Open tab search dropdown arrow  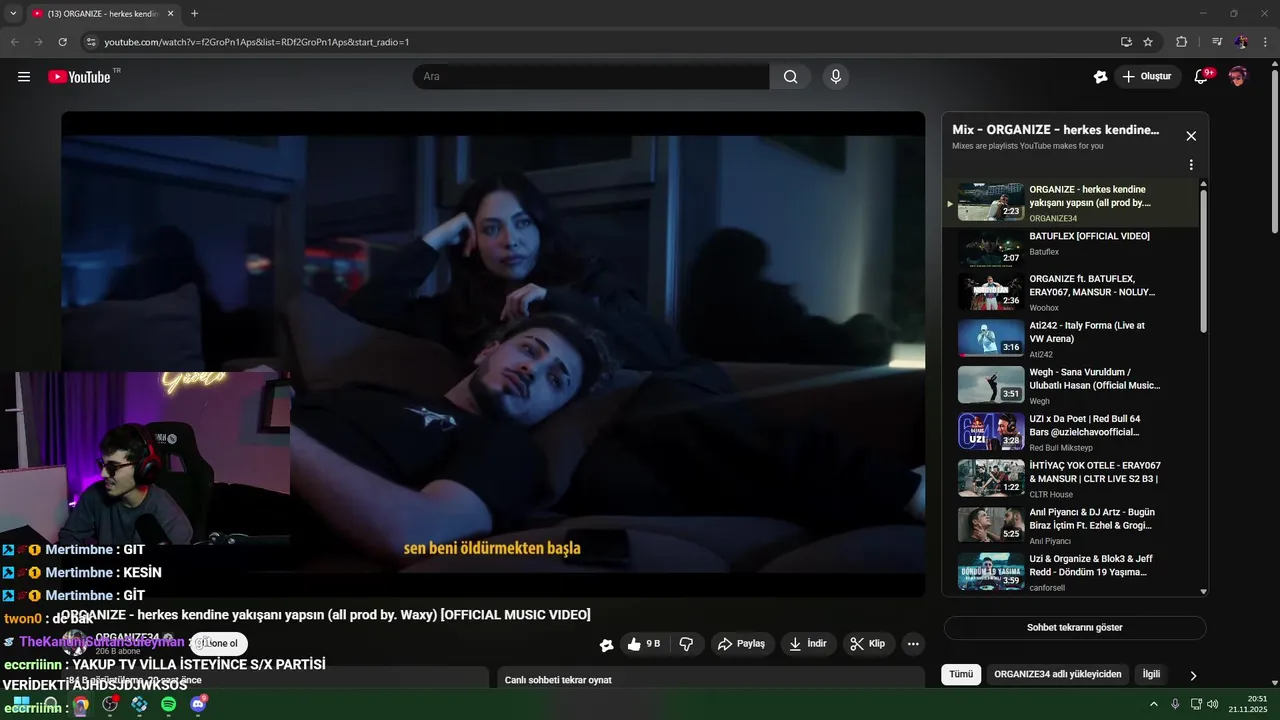(x=13, y=14)
